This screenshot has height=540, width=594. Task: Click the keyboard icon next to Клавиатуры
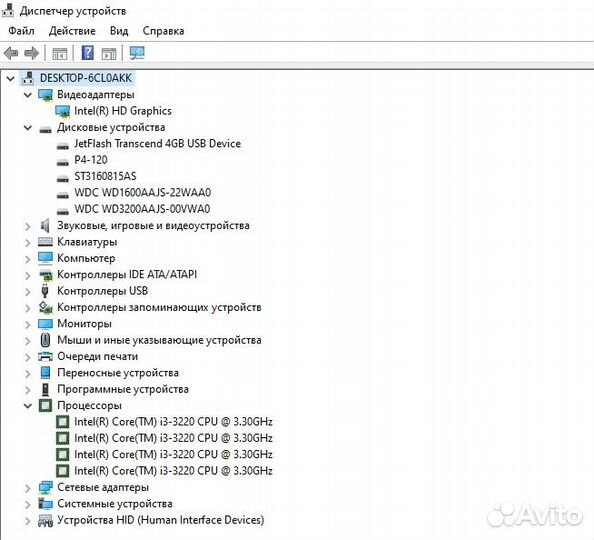point(45,242)
